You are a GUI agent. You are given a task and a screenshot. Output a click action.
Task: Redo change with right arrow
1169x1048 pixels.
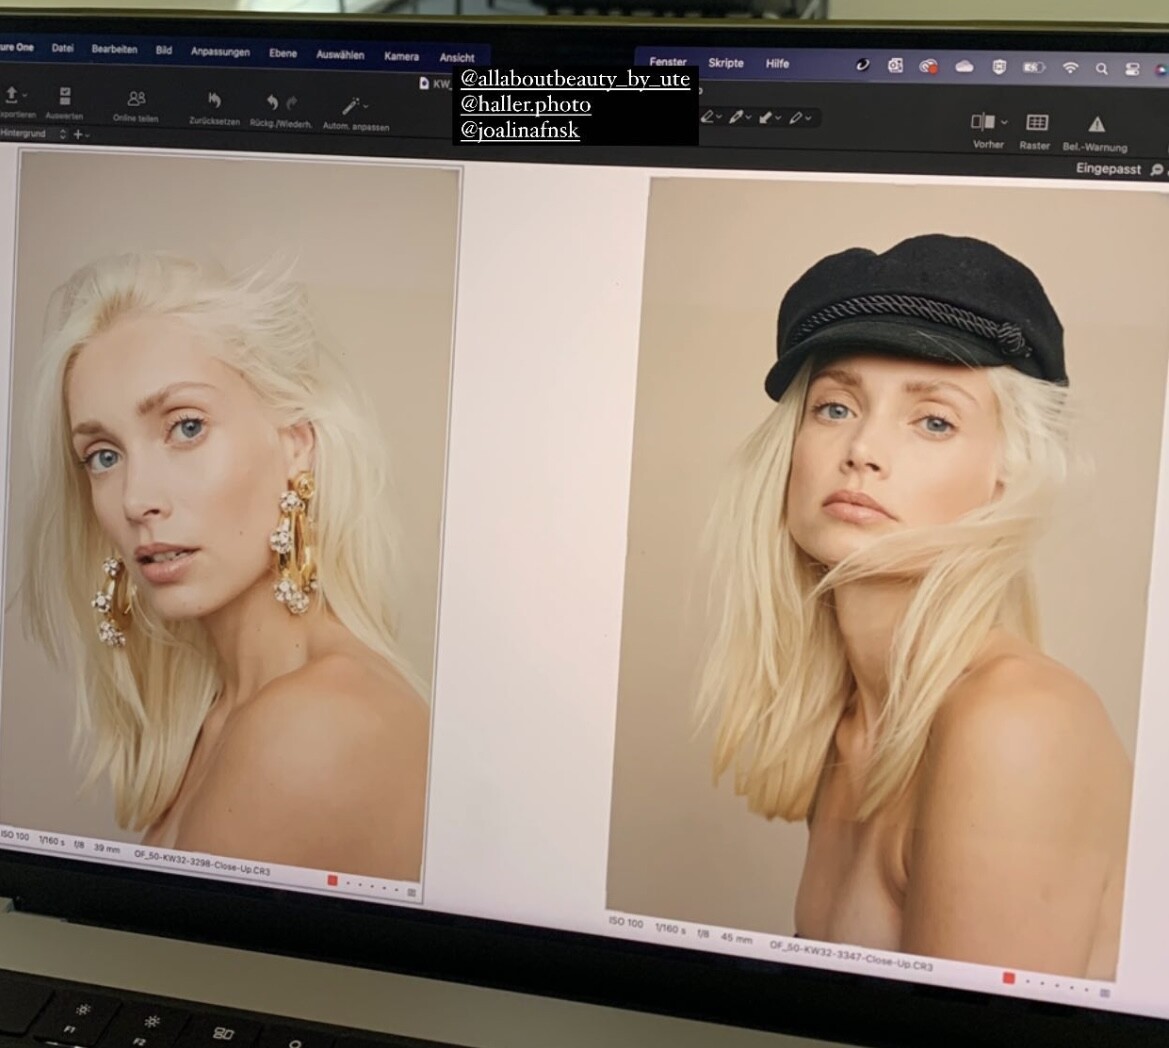click(x=292, y=103)
